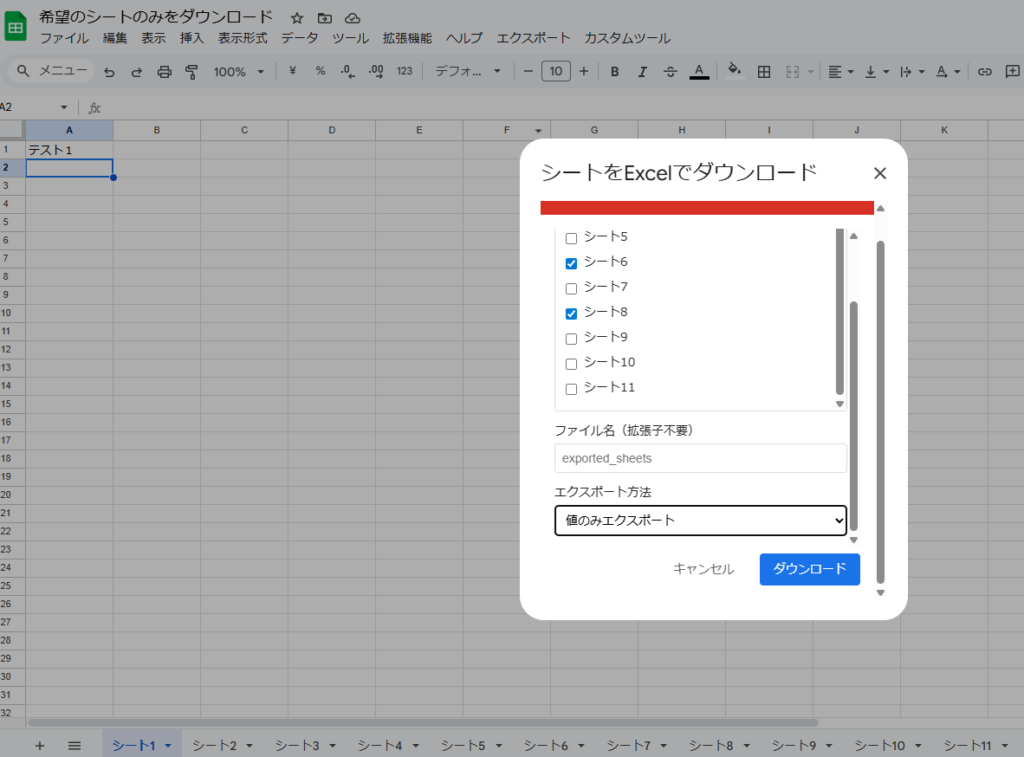Open the font family dropdown

468,71
